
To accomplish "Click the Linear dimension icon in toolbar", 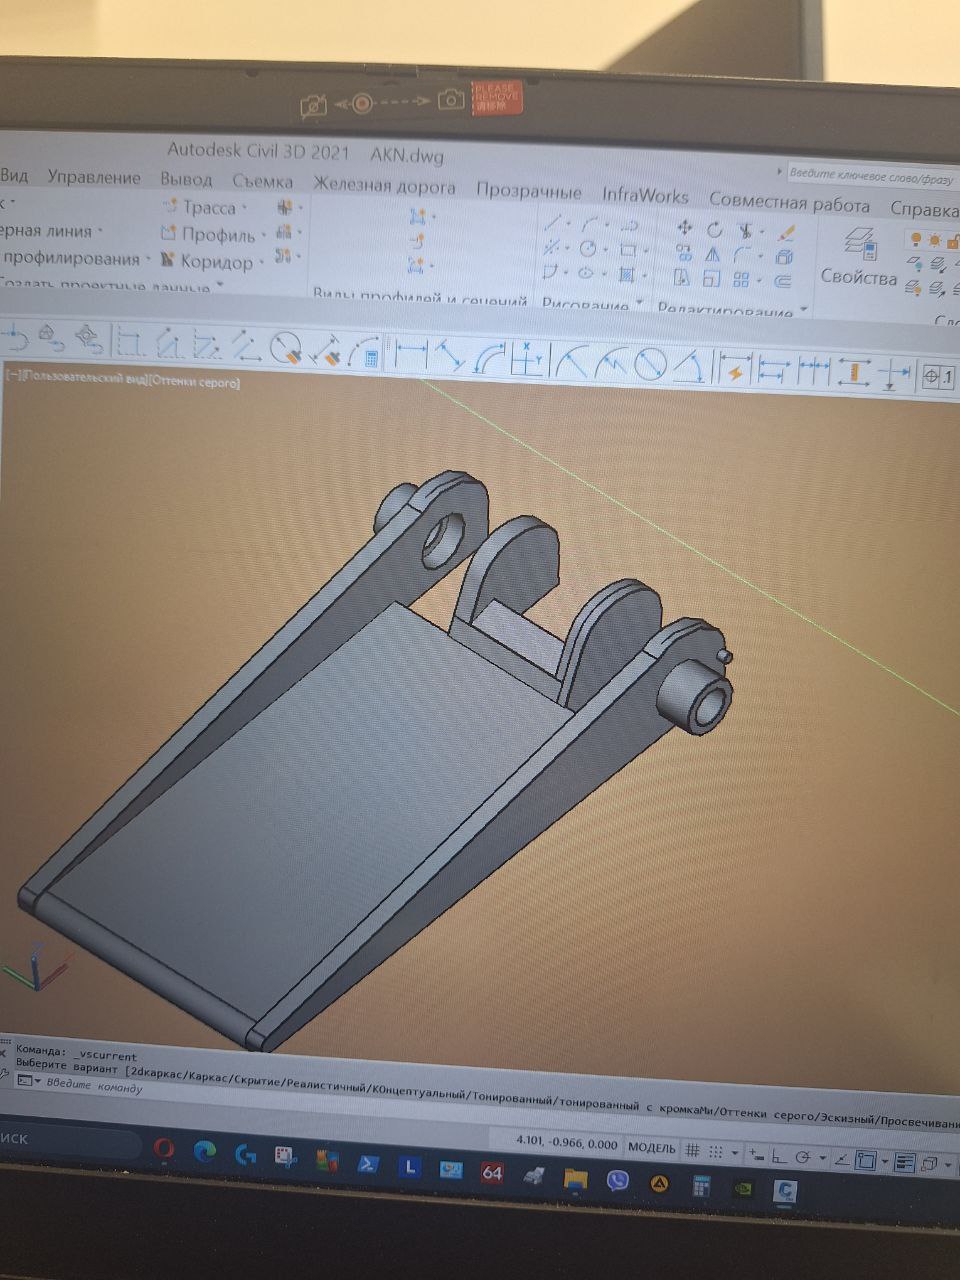I will click(412, 356).
